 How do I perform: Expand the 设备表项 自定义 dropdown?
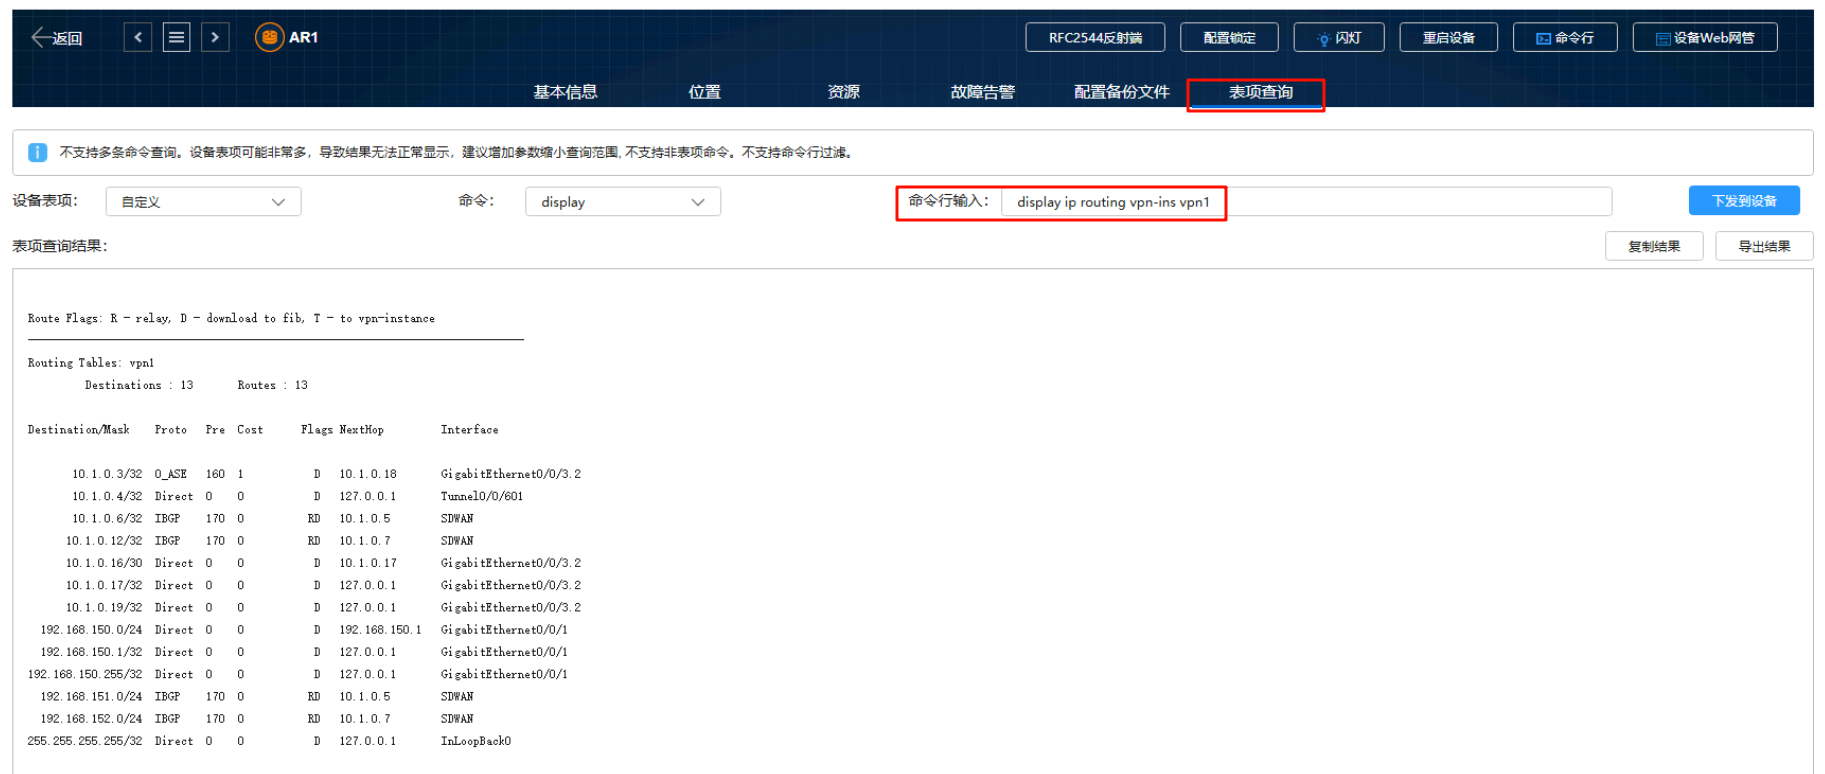coord(203,202)
